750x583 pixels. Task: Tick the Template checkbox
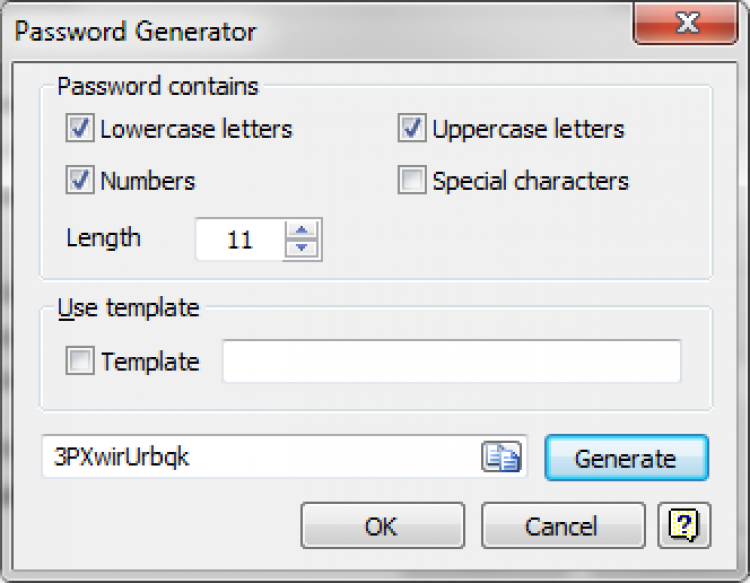click(x=79, y=362)
